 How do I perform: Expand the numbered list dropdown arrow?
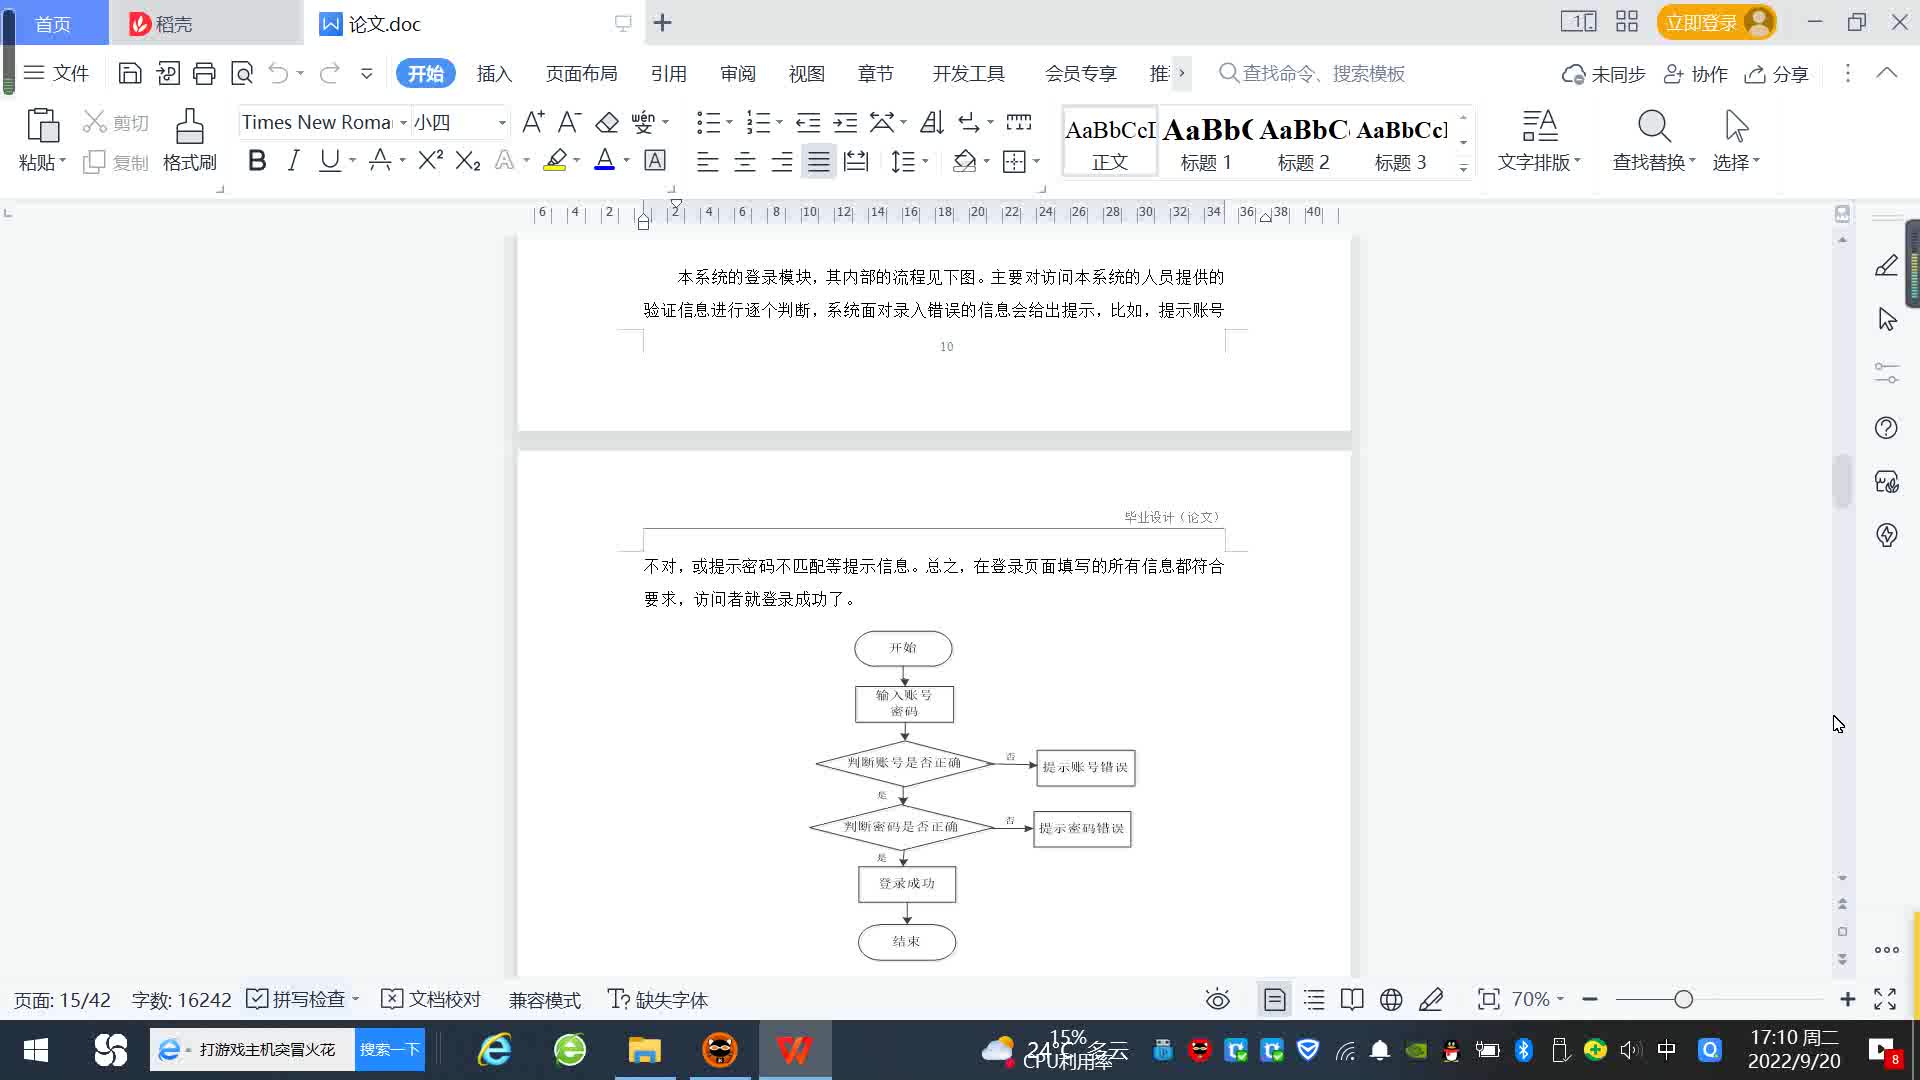779,122
